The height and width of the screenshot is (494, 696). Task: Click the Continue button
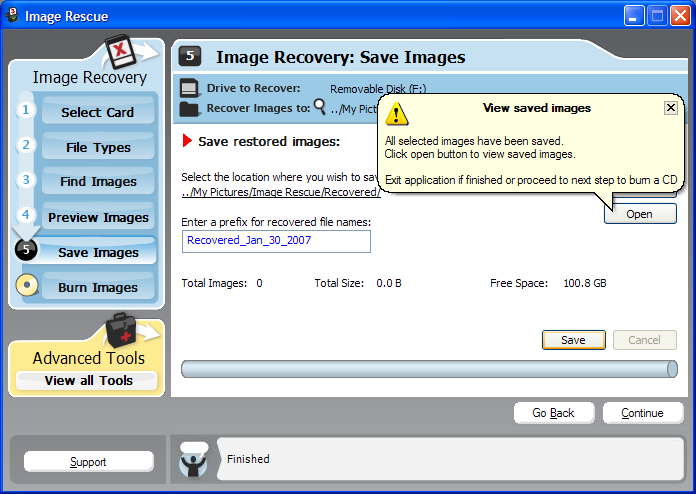(x=643, y=413)
